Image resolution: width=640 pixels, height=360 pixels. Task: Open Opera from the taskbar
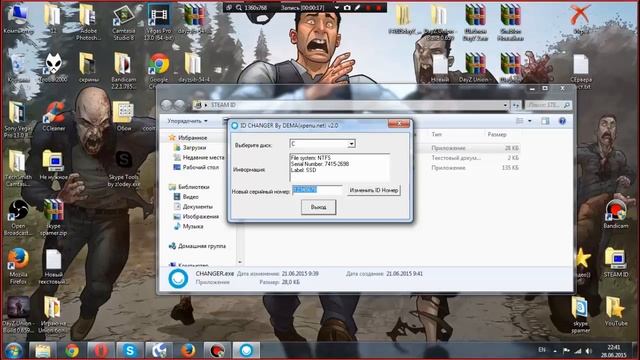100,351
